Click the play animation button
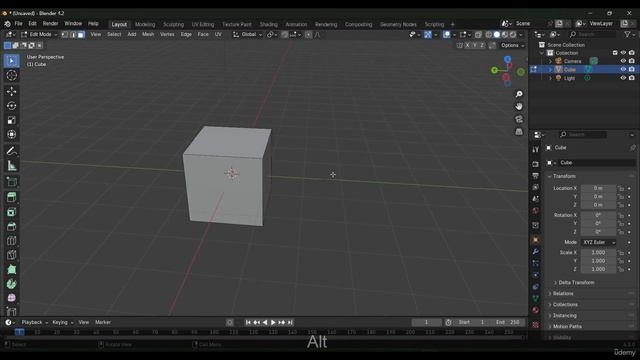640x360 pixels. (273, 322)
